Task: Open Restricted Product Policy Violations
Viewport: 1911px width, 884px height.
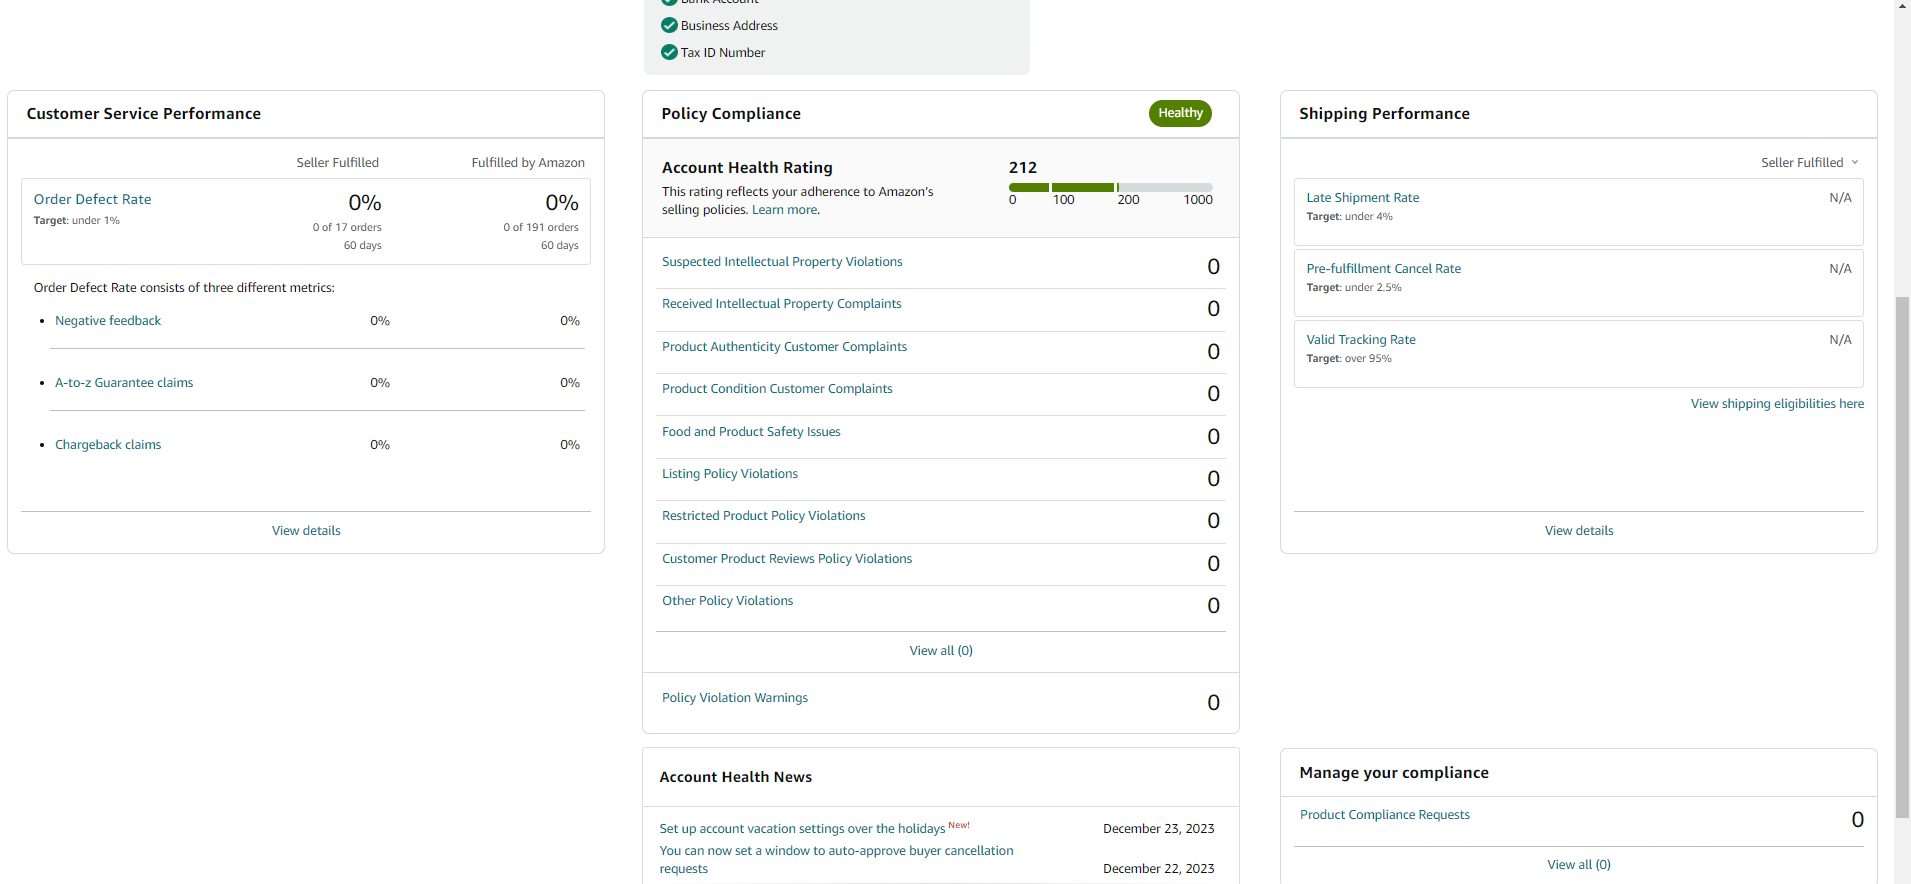Action: (764, 516)
